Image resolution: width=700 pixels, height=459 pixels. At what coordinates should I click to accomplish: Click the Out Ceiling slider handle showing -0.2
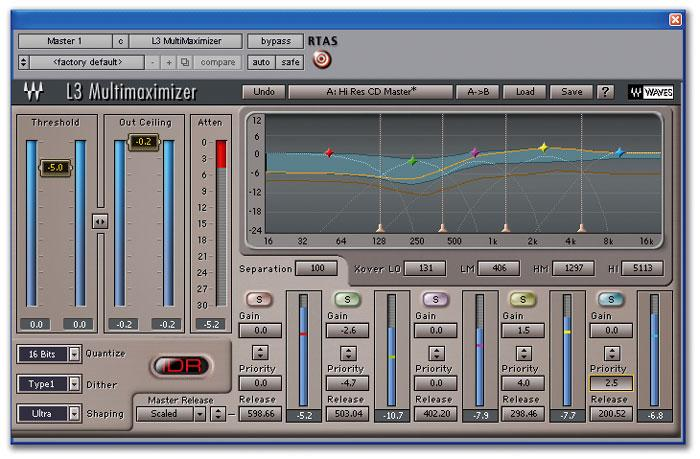point(143,142)
